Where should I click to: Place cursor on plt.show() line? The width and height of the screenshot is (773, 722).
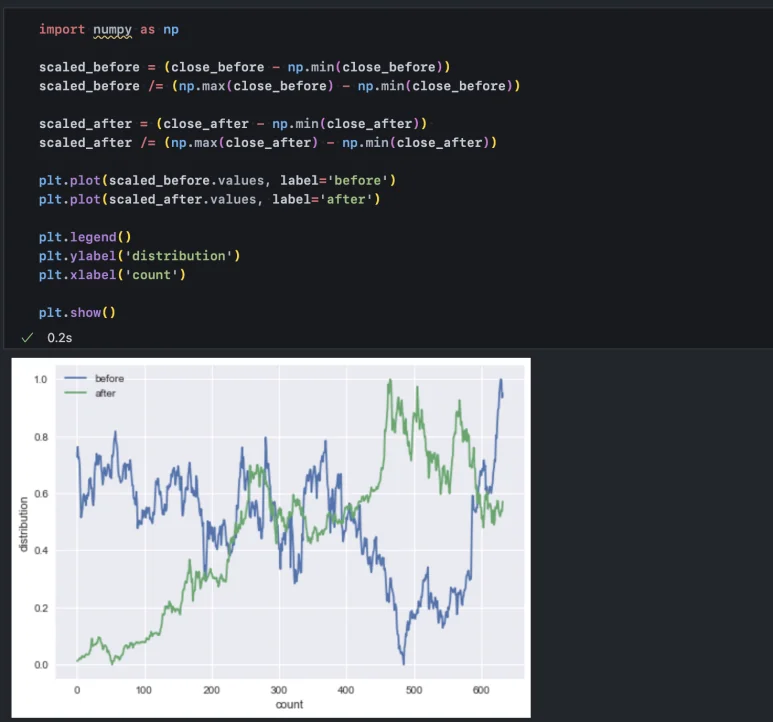[x=78, y=313]
